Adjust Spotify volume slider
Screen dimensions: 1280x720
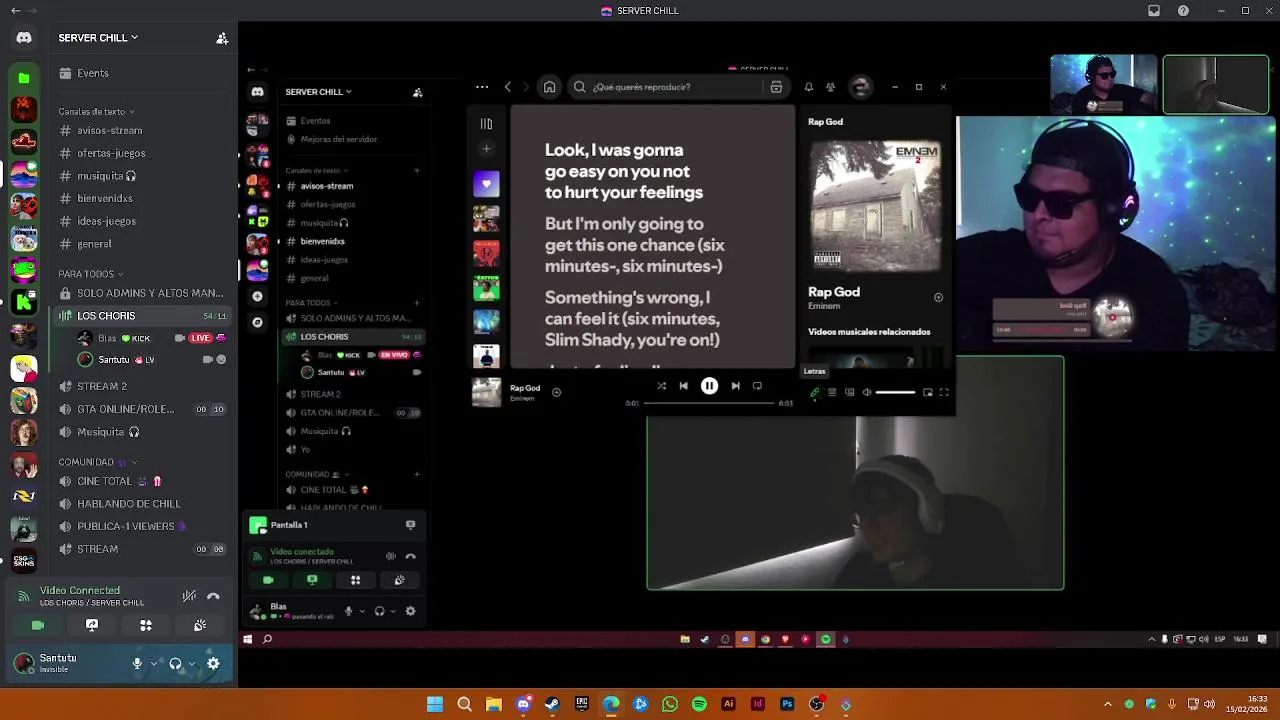pos(895,392)
